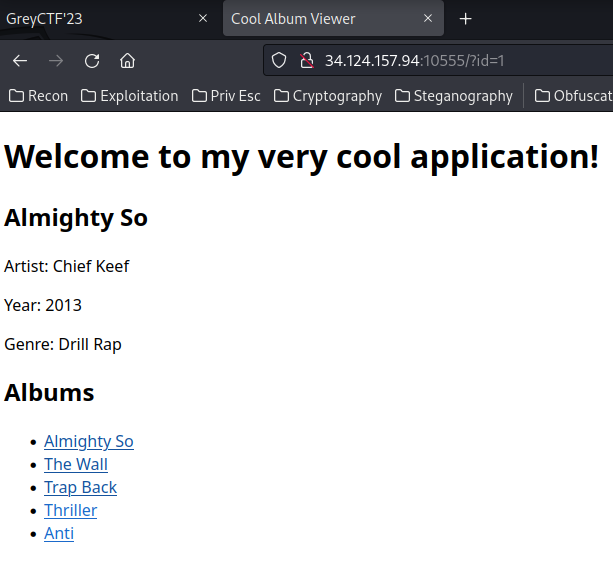Open the browser home page

tap(127, 61)
